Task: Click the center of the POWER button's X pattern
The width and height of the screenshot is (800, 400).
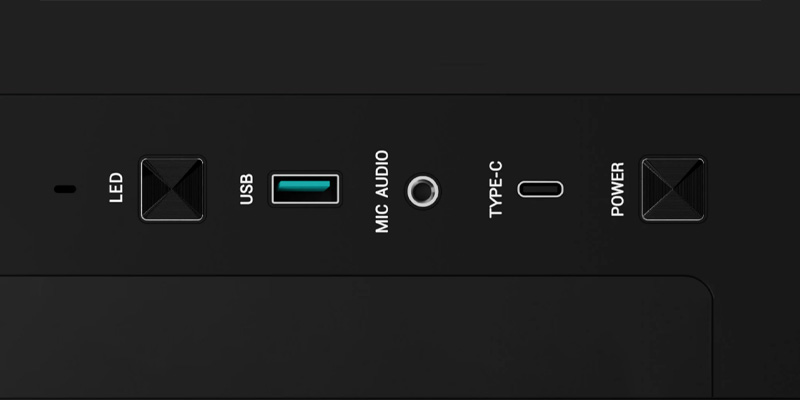Action: pyautogui.click(x=673, y=189)
